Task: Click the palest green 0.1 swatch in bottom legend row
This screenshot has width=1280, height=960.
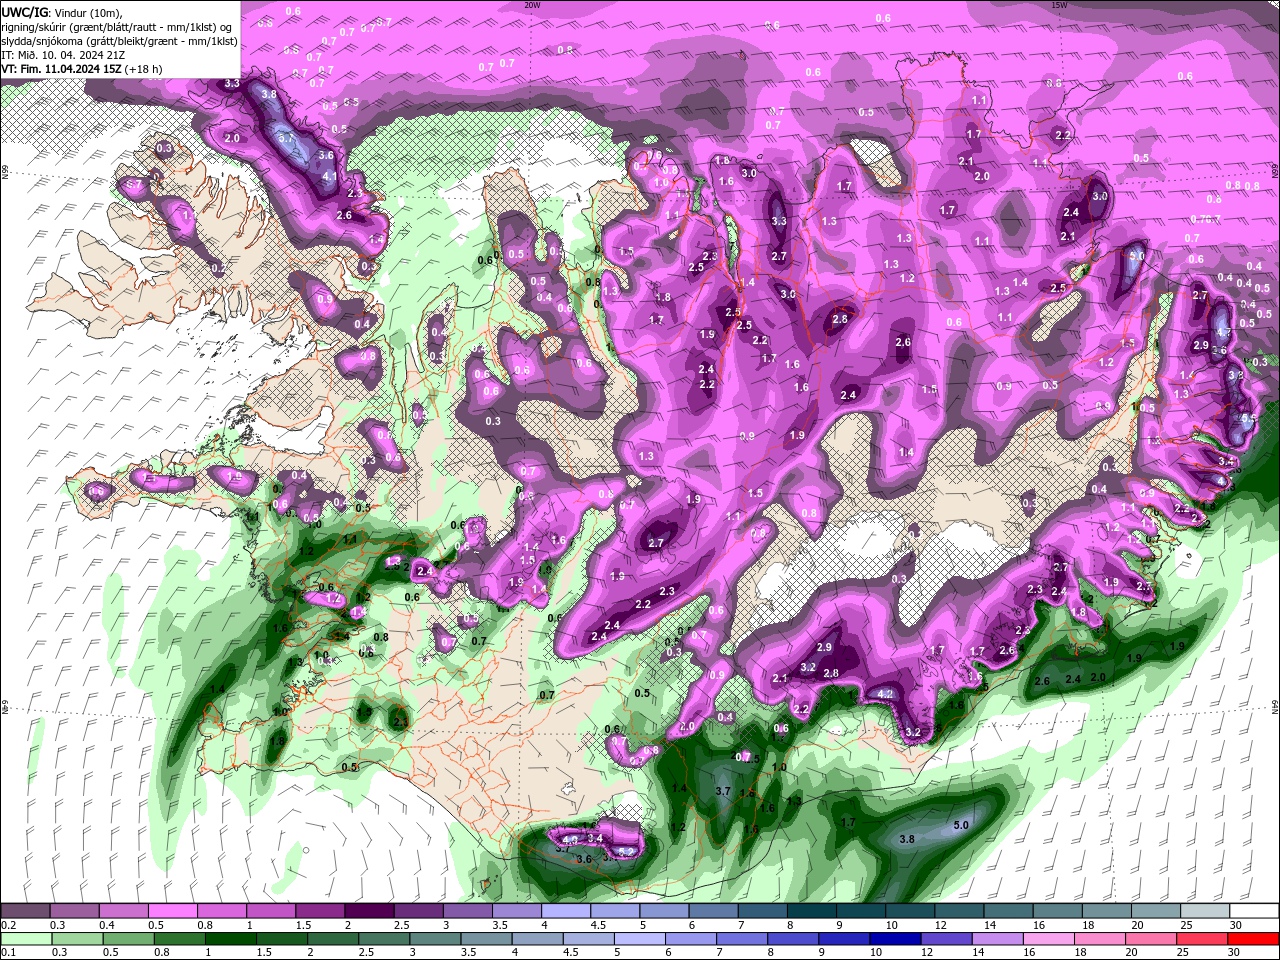Action: [26, 939]
